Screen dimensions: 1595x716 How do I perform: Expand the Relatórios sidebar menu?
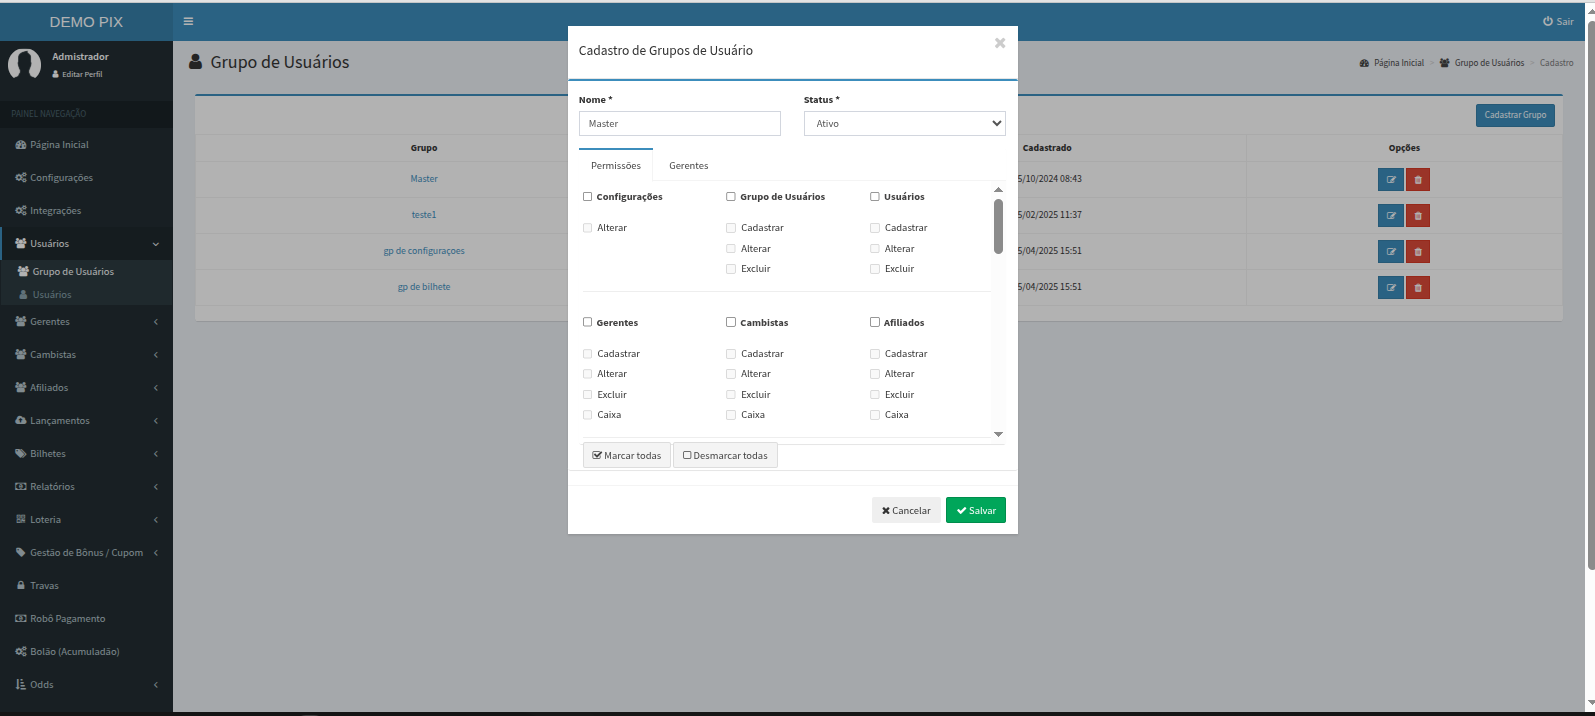click(85, 487)
